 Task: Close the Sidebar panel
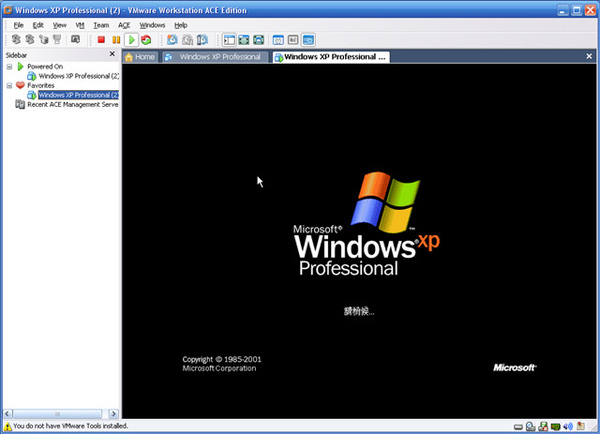click(x=112, y=54)
